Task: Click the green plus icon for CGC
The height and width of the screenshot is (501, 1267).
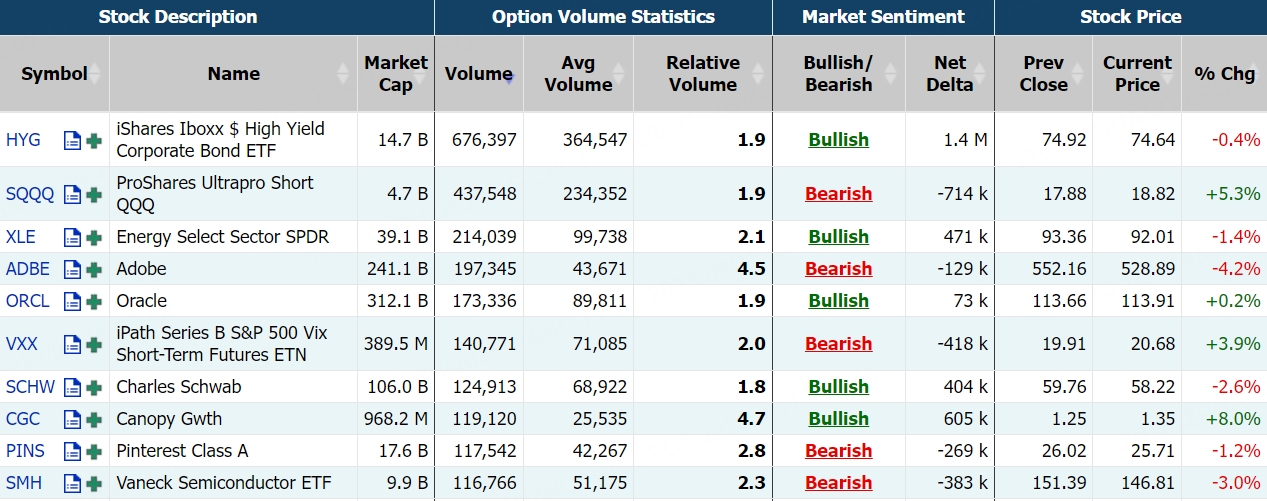Action: click(x=94, y=420)
